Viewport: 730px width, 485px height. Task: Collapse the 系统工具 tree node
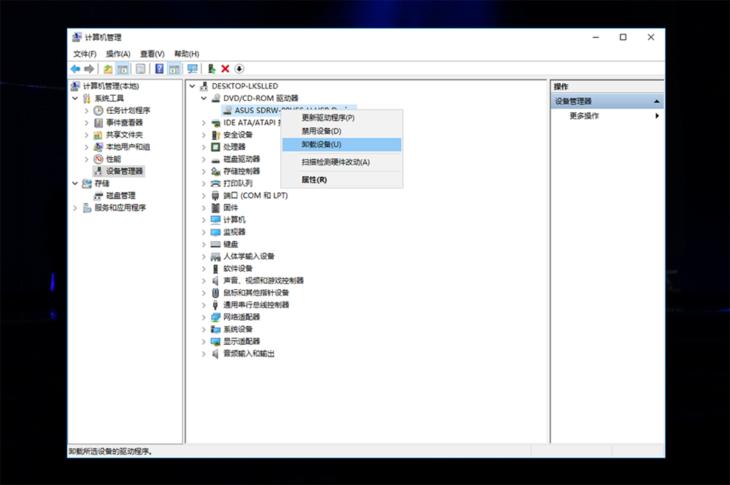[x=75, y=98]
